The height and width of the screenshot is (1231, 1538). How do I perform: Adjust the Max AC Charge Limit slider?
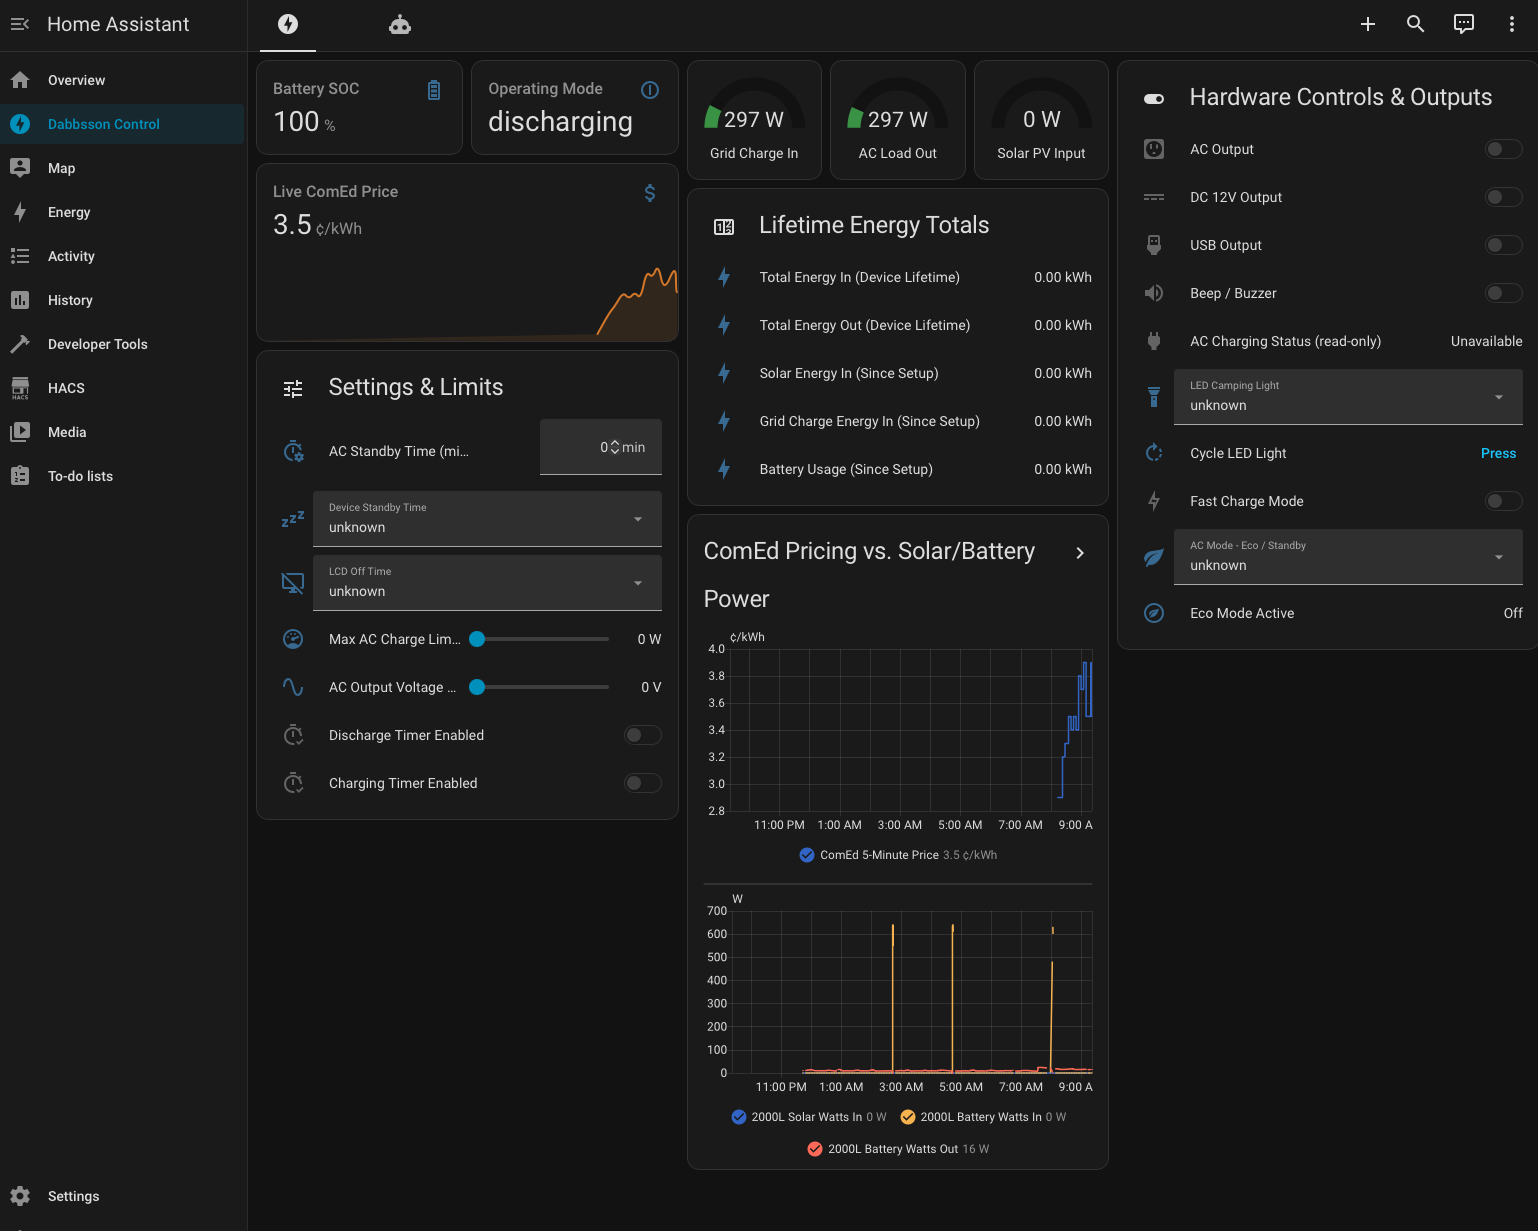pos(540,639)
